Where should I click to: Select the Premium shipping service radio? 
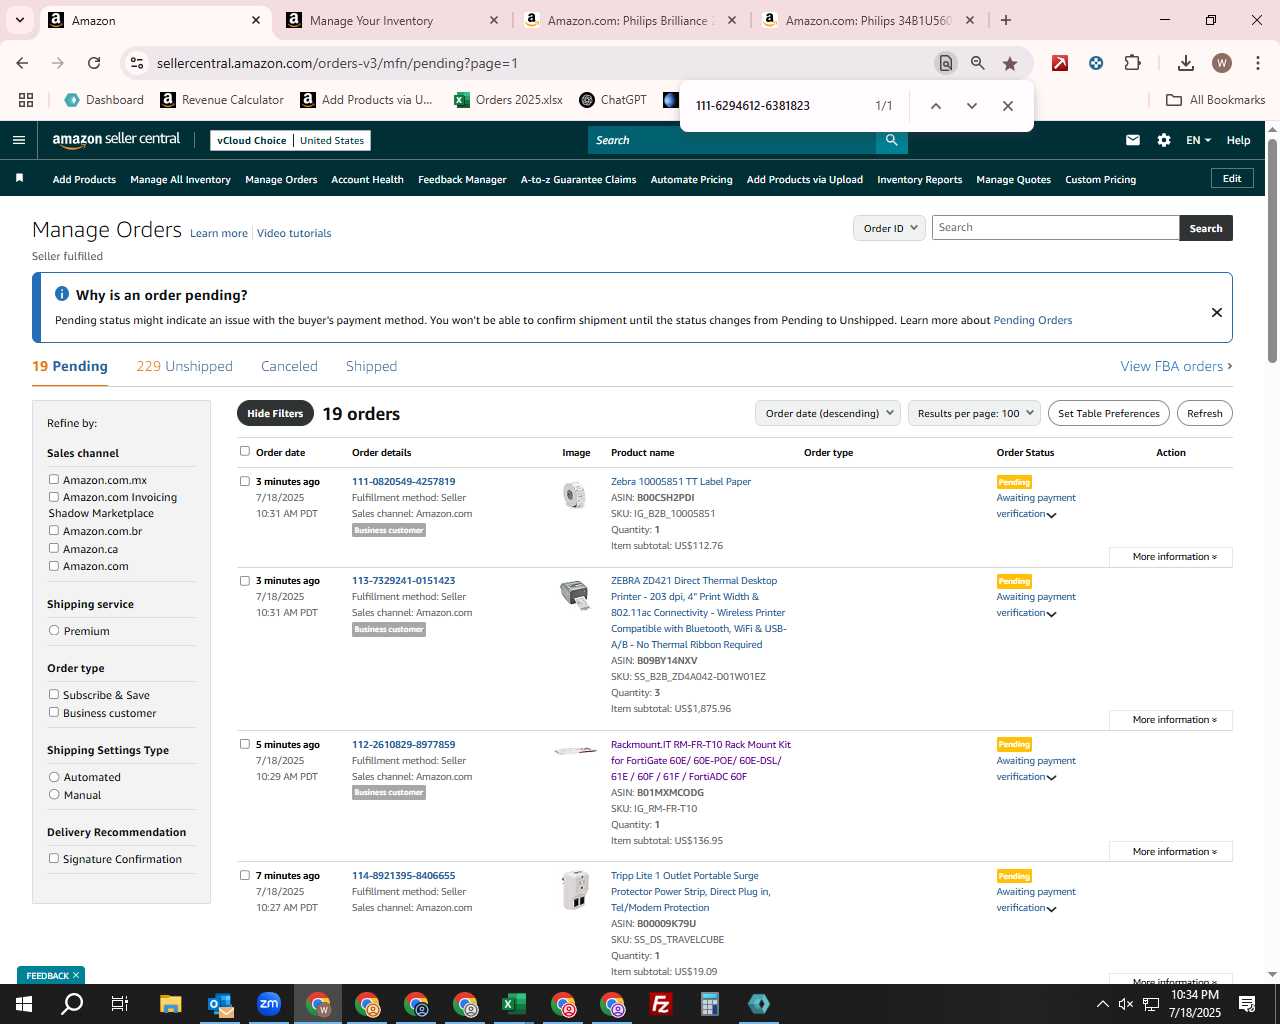click(54, 630)
